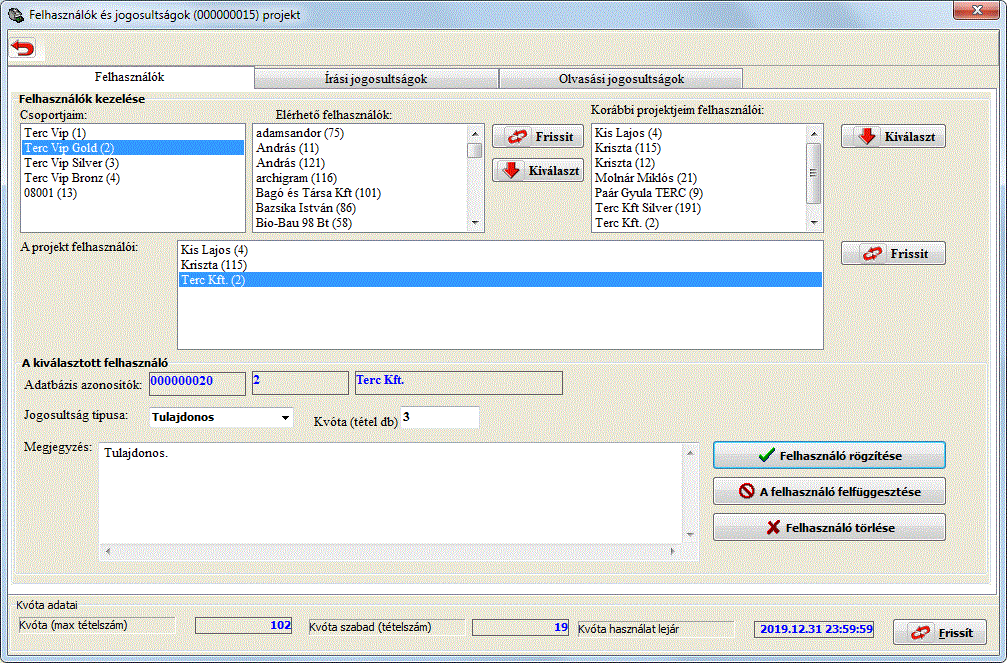1007x663 pixels.
Task: Click the green checkmark Felhasználó rögzítése button
Action: [828, 455]
